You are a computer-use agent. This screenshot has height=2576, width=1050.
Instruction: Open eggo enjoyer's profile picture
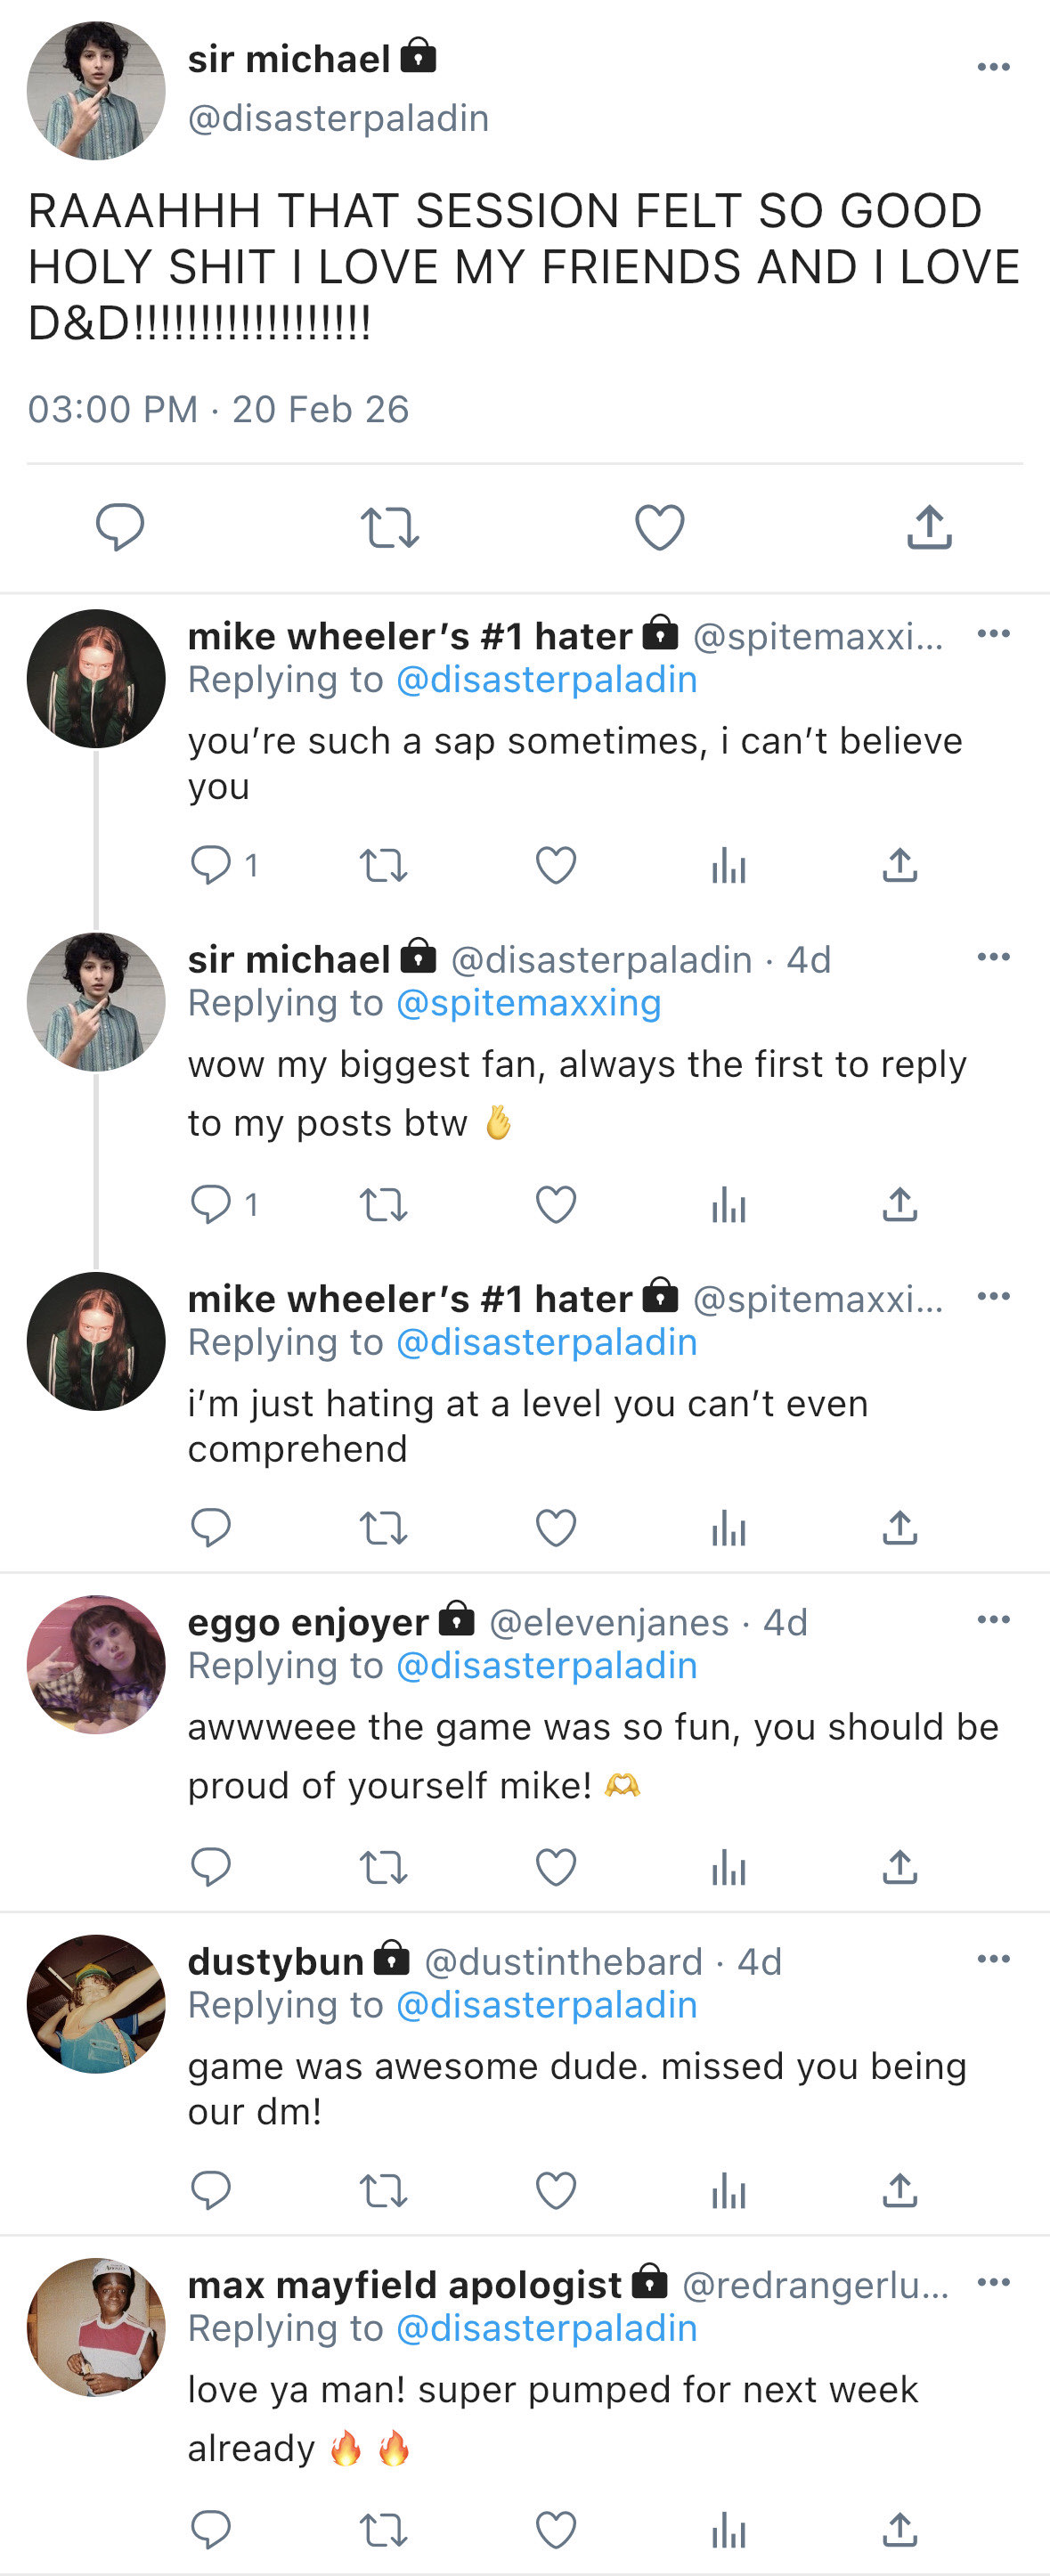click(96, 1664)
